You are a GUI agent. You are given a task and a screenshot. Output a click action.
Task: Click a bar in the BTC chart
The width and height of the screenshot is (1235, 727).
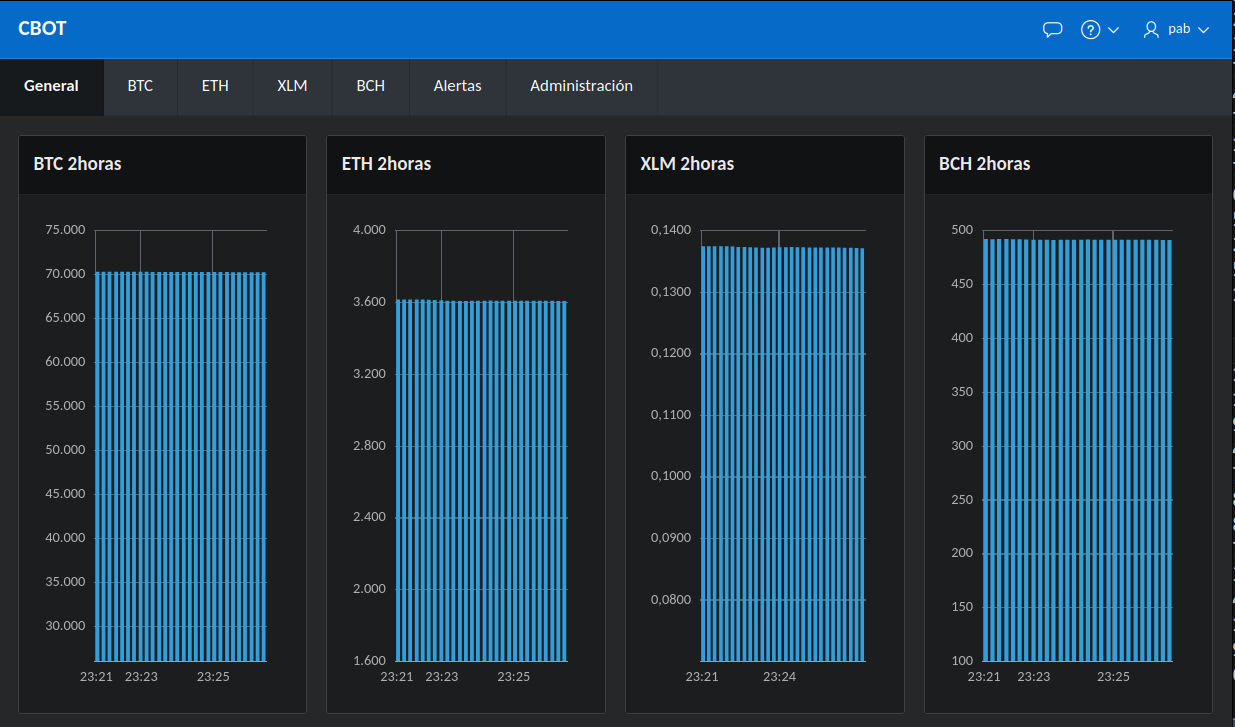[x=180, y=450]
